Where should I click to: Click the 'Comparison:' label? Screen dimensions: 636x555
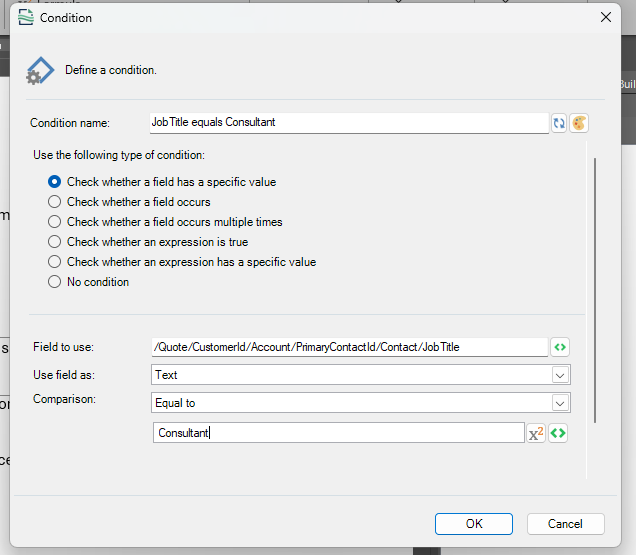pos(64,399)
